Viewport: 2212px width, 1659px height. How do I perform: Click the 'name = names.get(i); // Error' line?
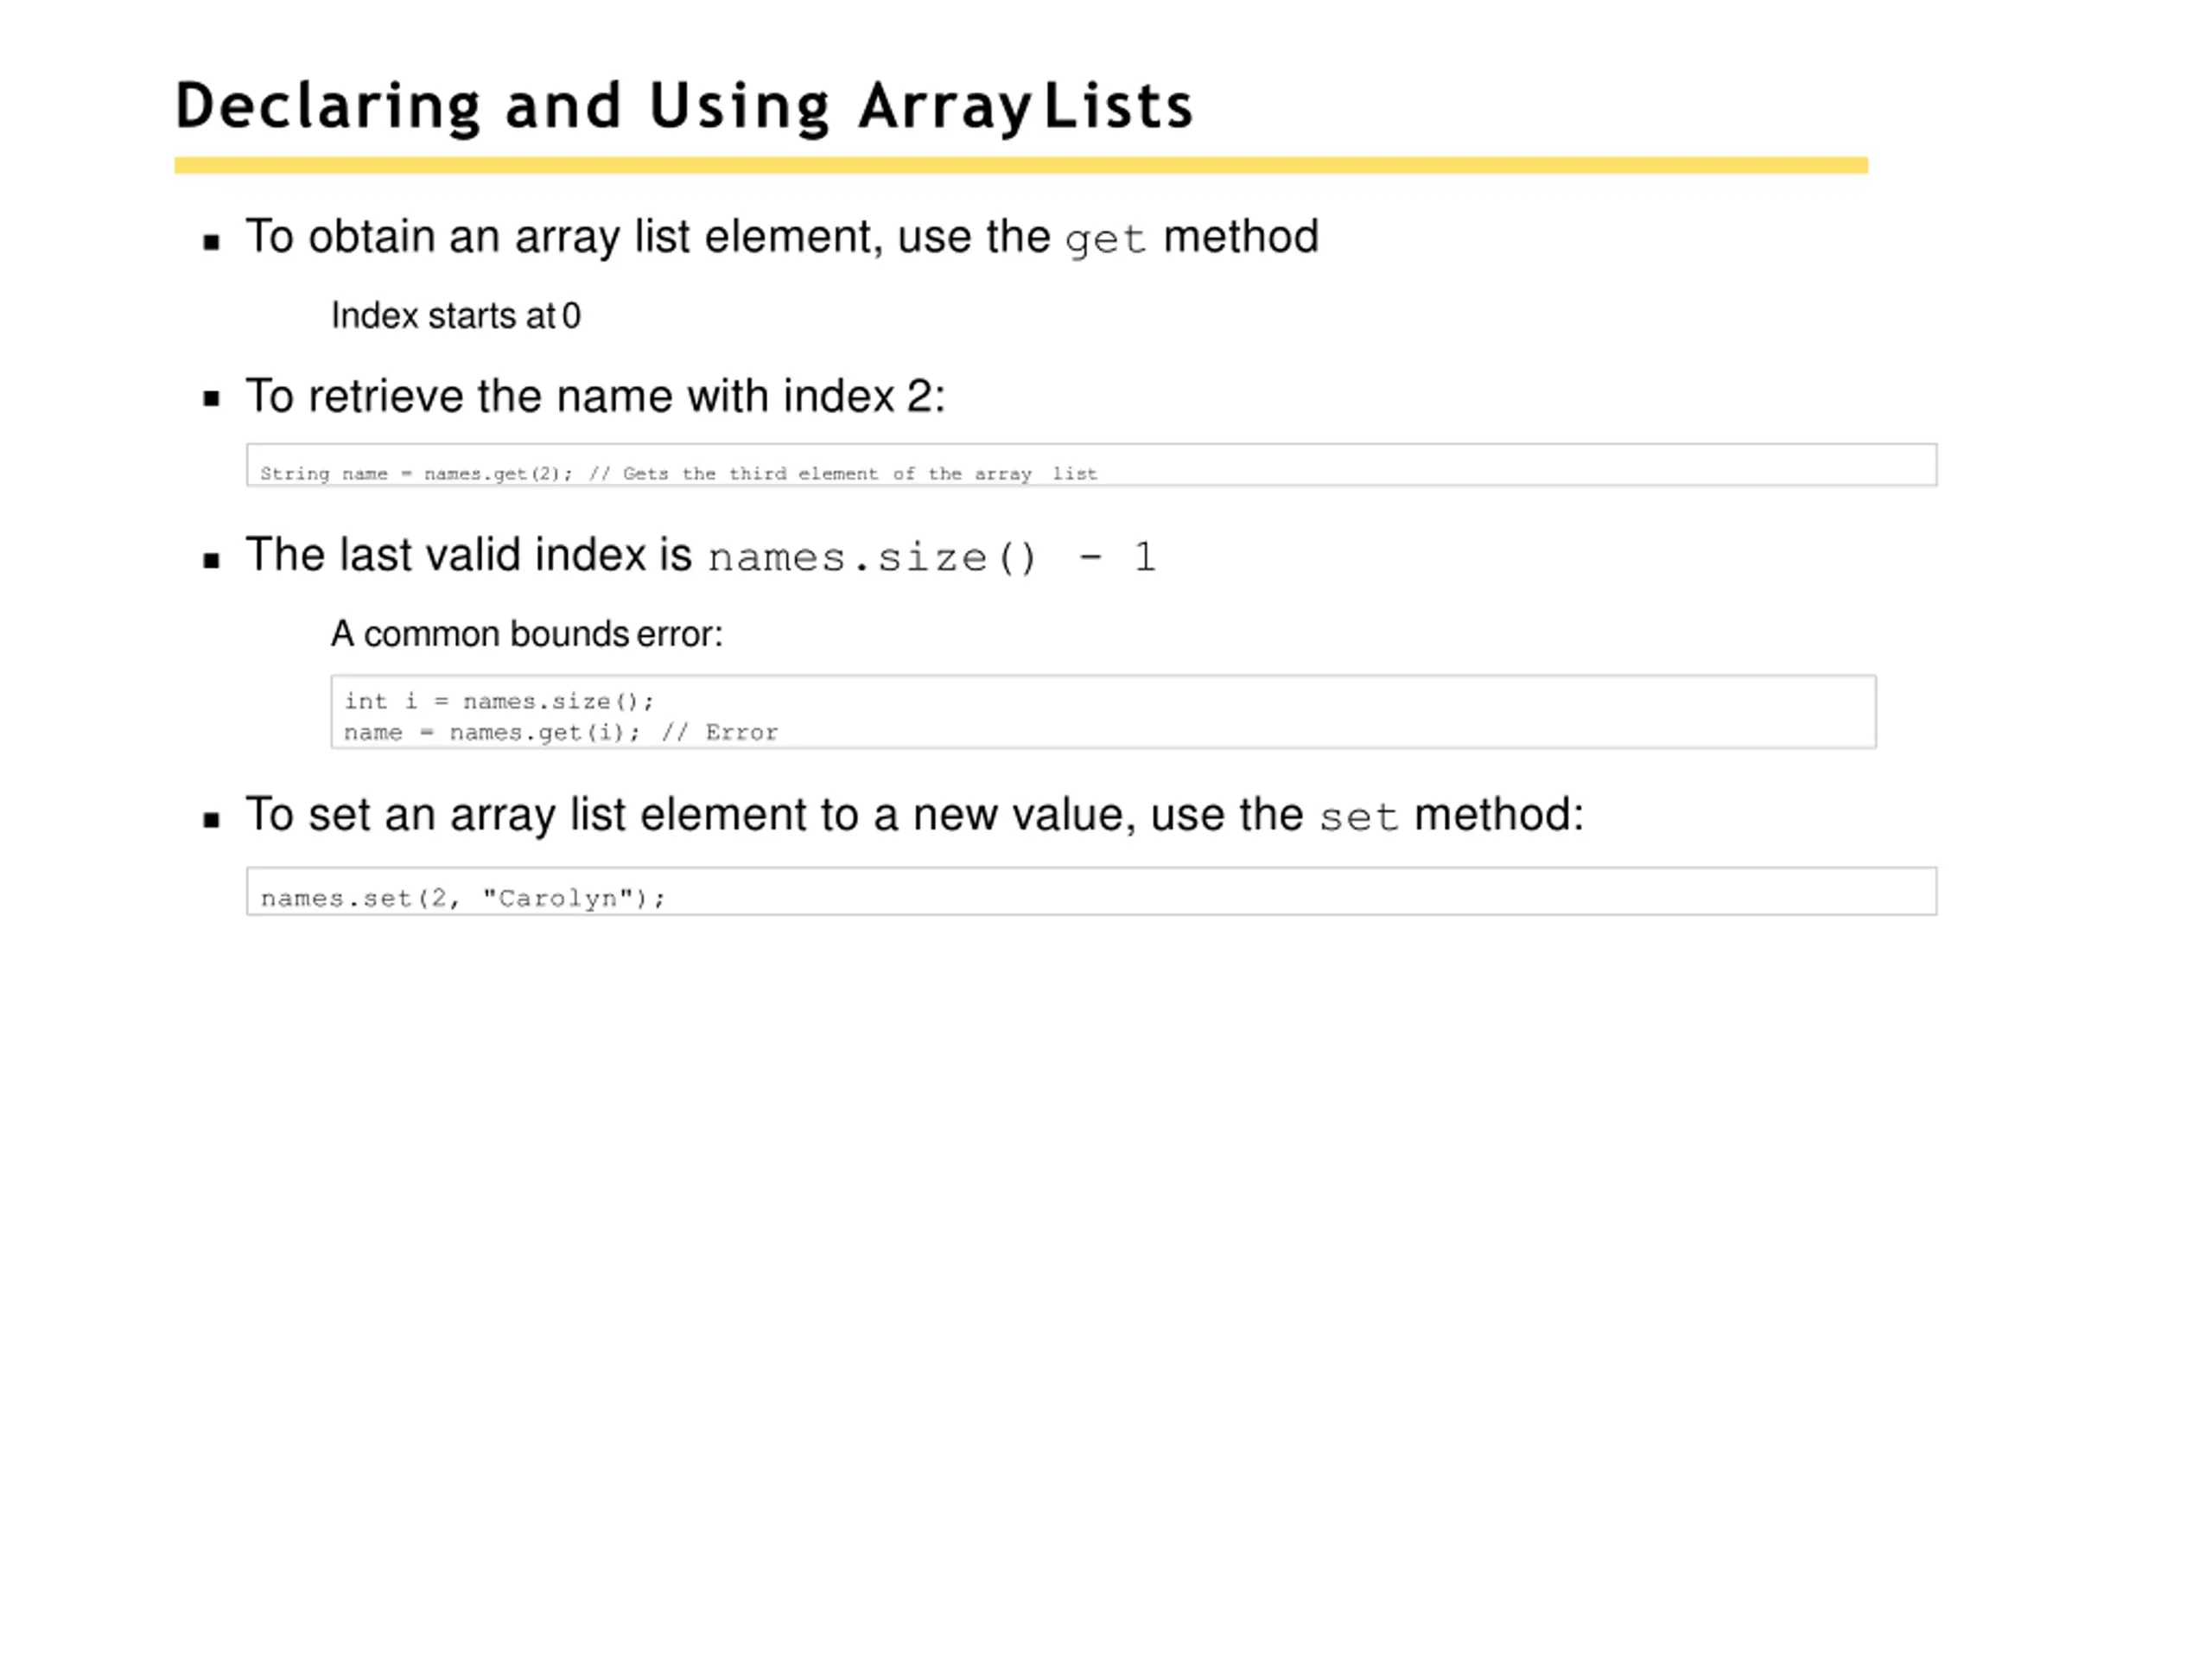tap(560, 733)
